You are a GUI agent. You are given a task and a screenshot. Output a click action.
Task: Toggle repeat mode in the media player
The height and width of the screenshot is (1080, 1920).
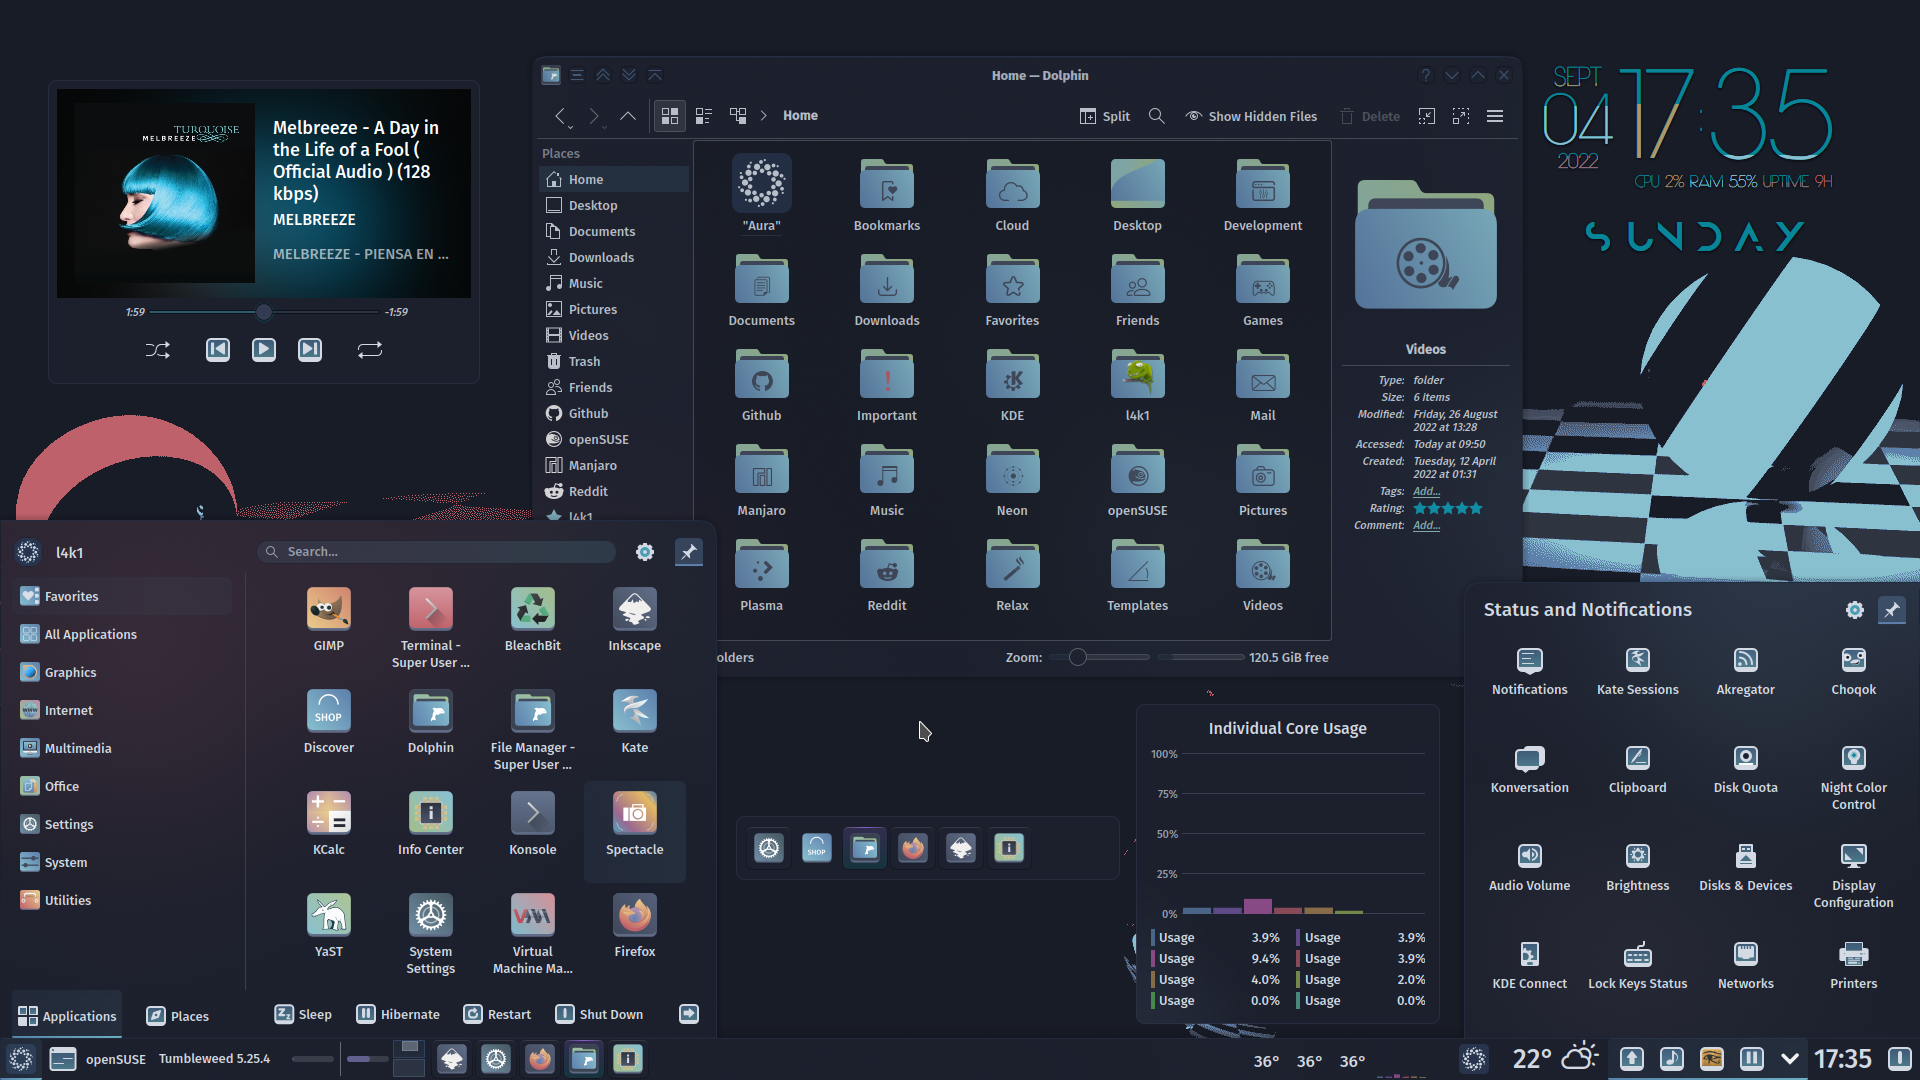(x=369, y=350)
